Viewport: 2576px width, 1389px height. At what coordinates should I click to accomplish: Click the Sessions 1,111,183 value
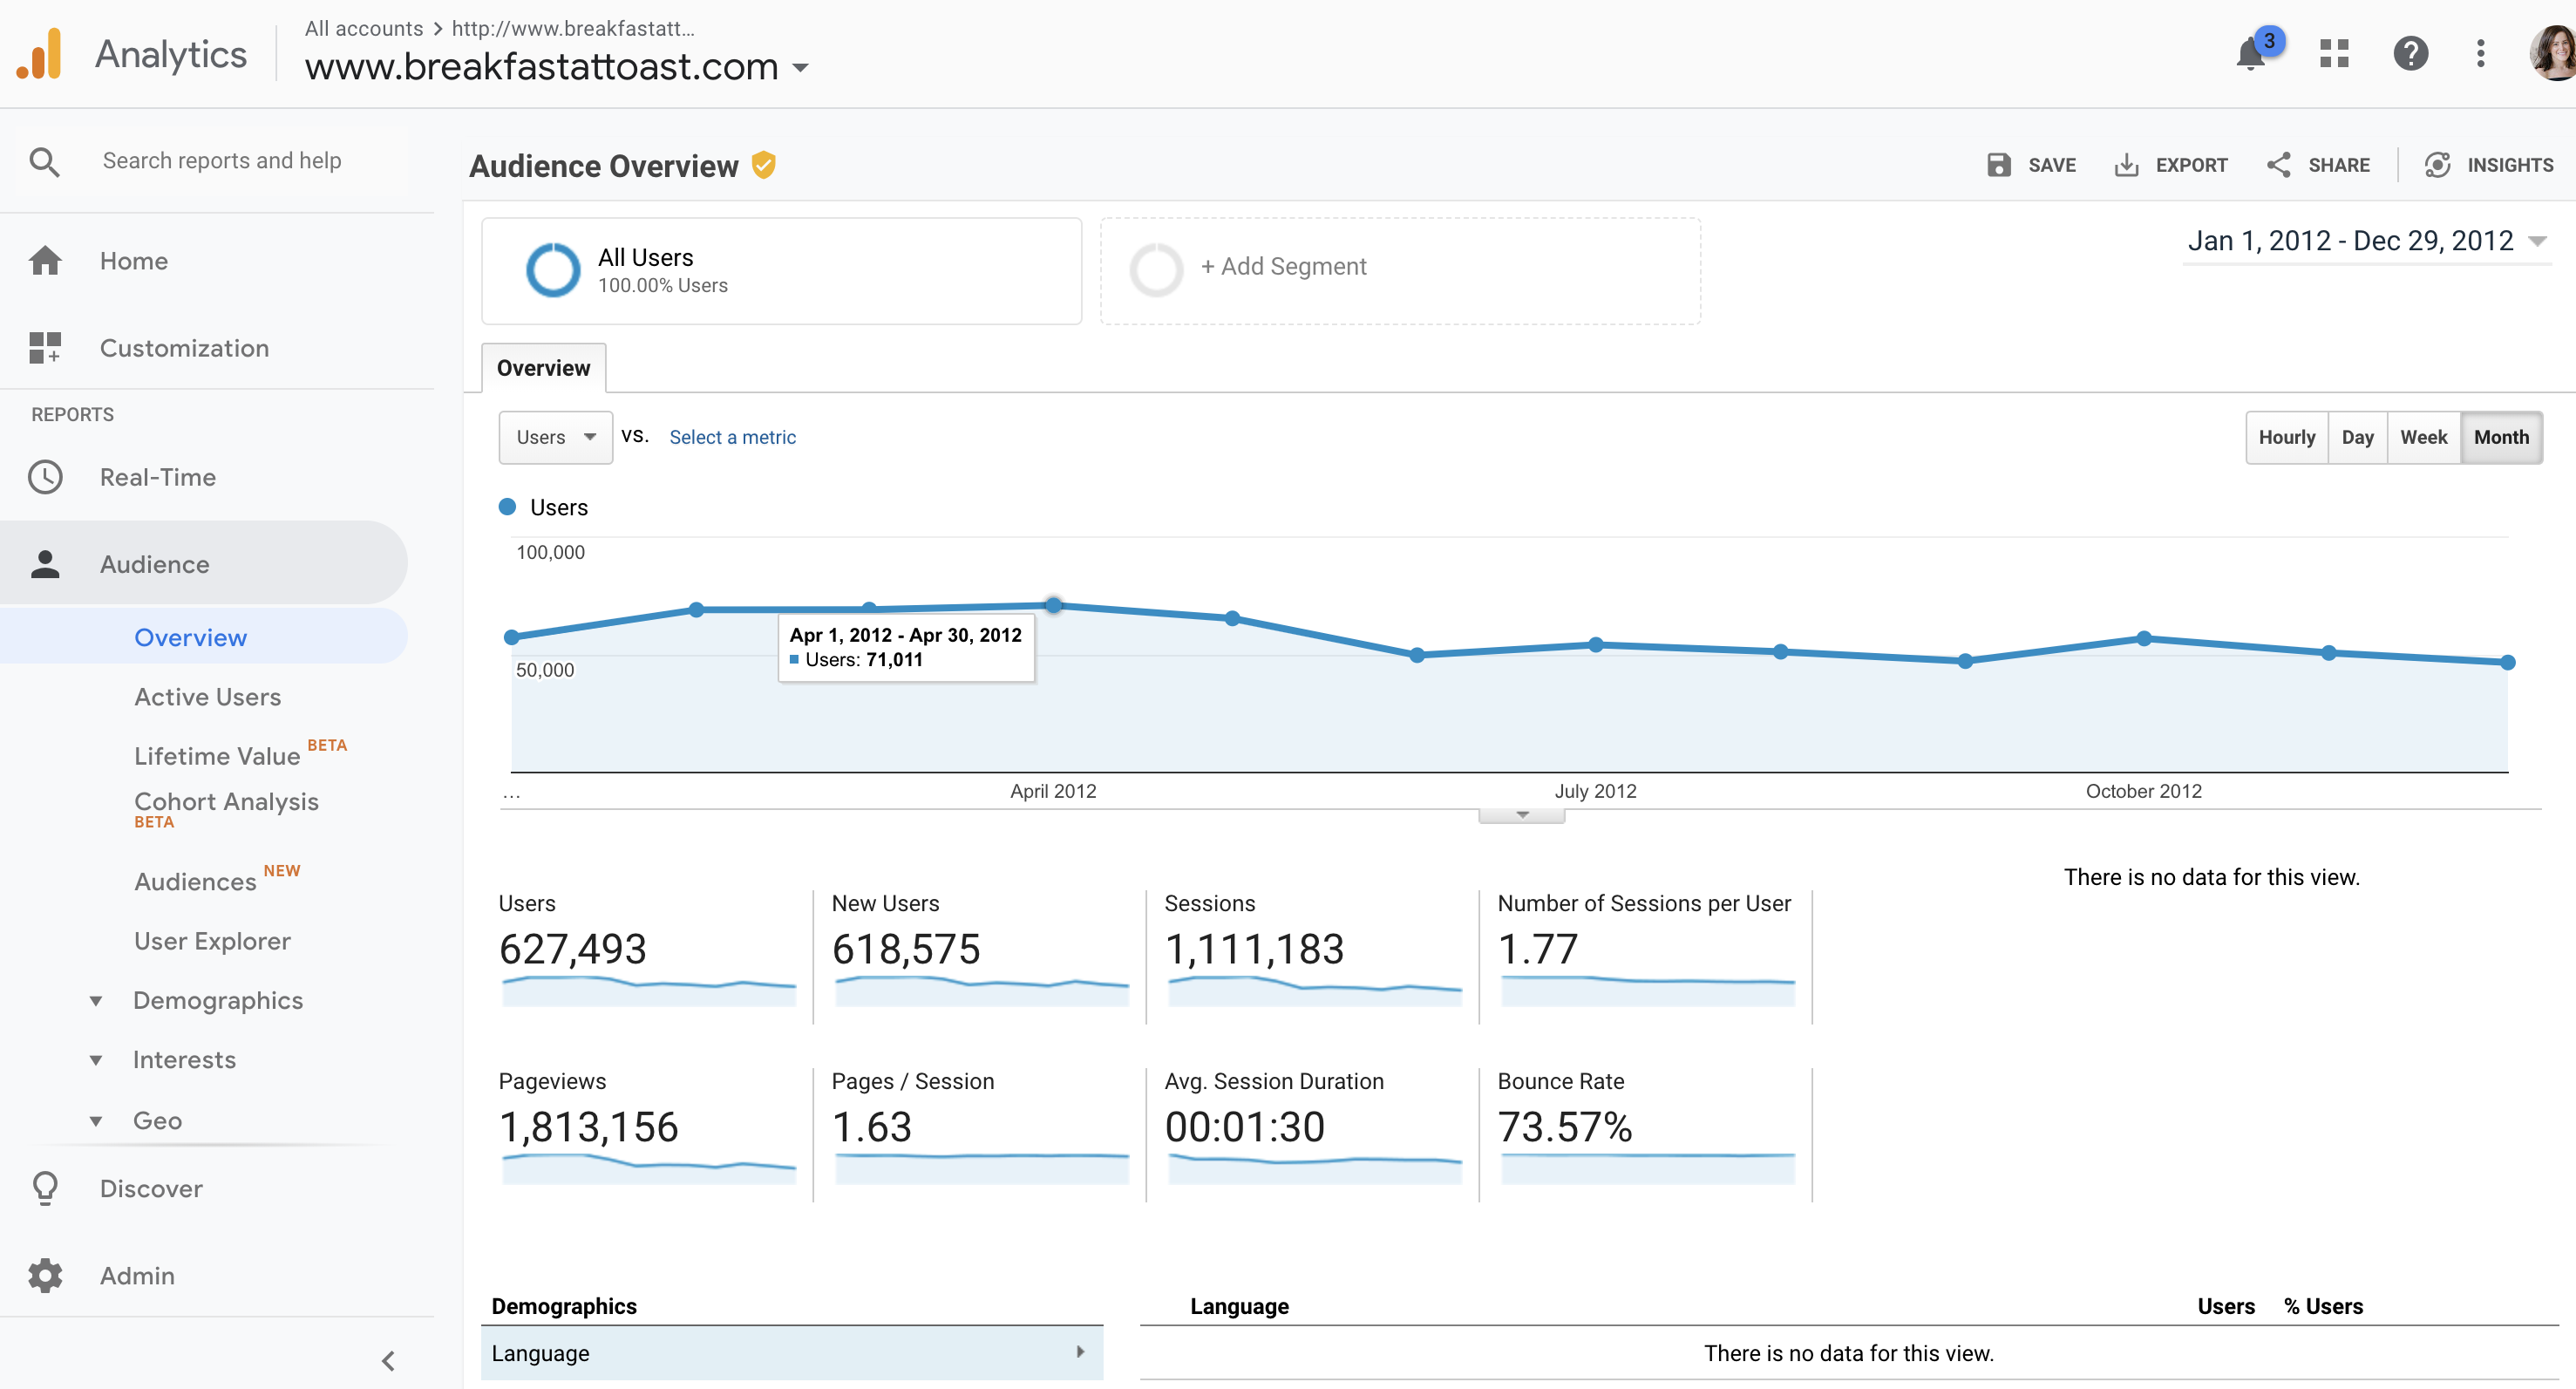pyautogui.click(x=1254, y=949)
